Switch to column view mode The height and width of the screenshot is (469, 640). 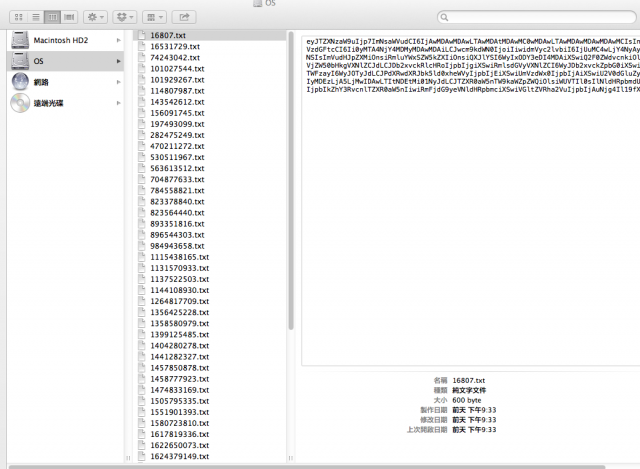[53, 17]
